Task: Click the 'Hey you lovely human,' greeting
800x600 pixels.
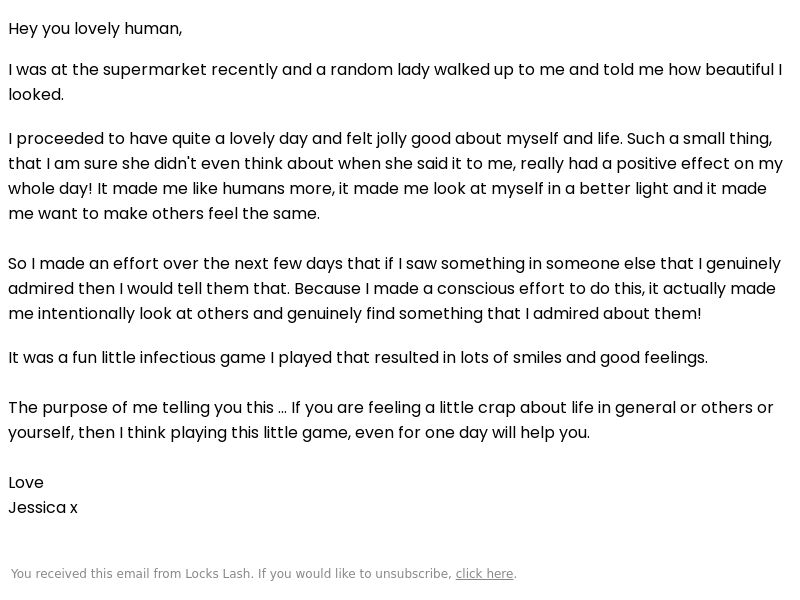Action: click(95, 29)
